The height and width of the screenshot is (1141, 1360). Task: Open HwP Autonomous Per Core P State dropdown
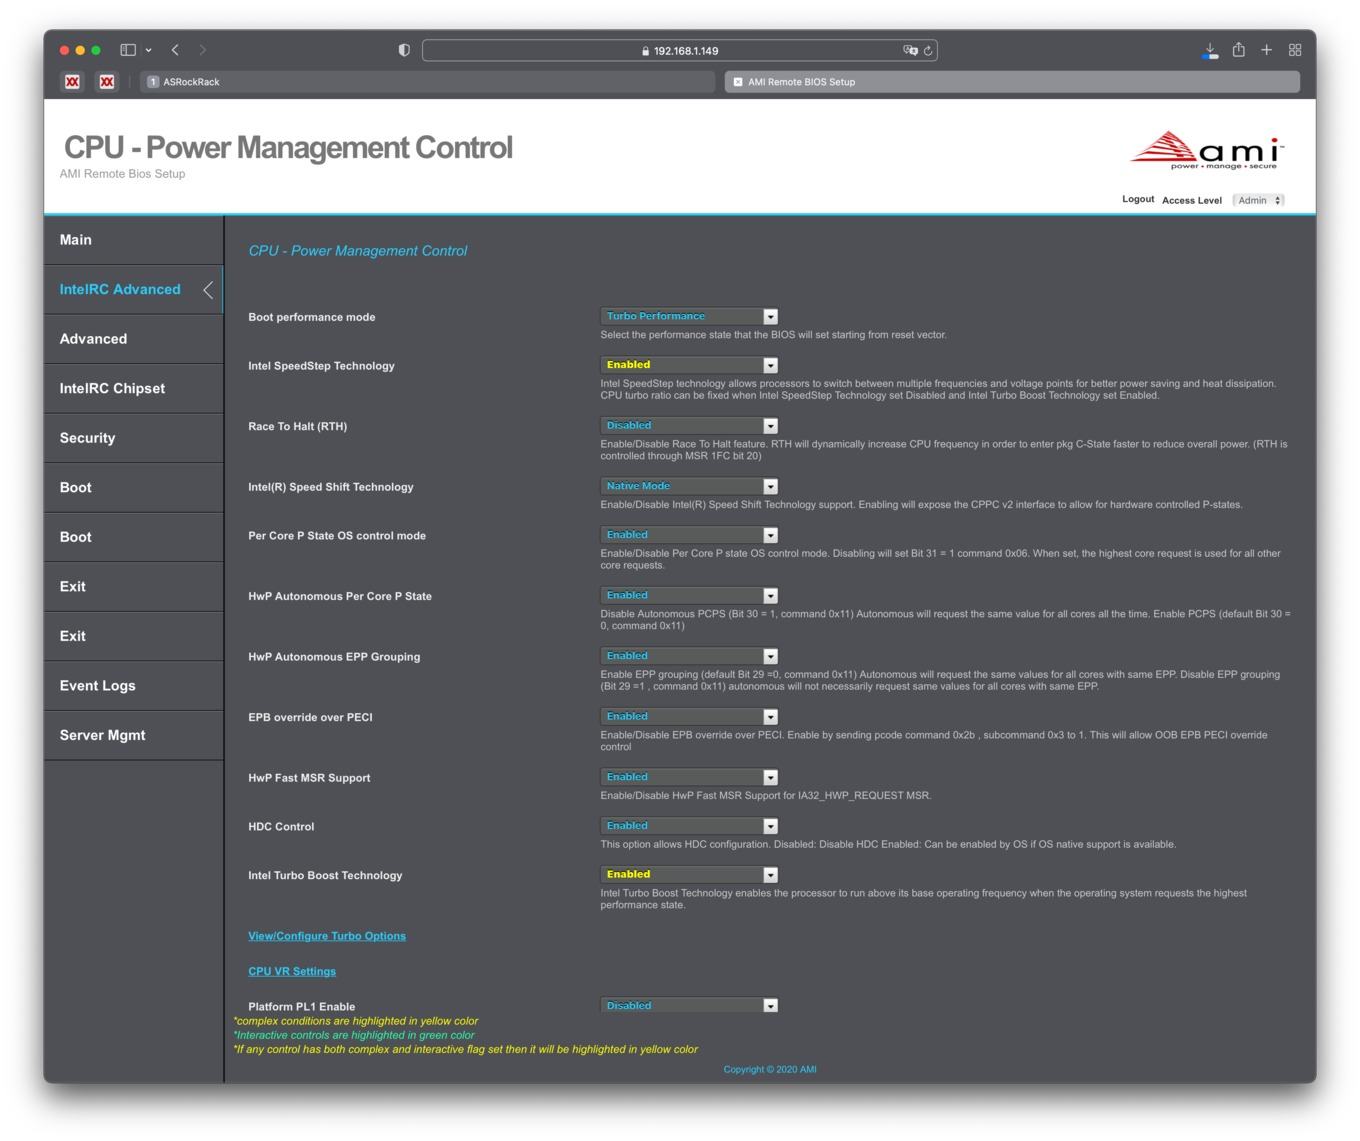[x=689, y=595]
